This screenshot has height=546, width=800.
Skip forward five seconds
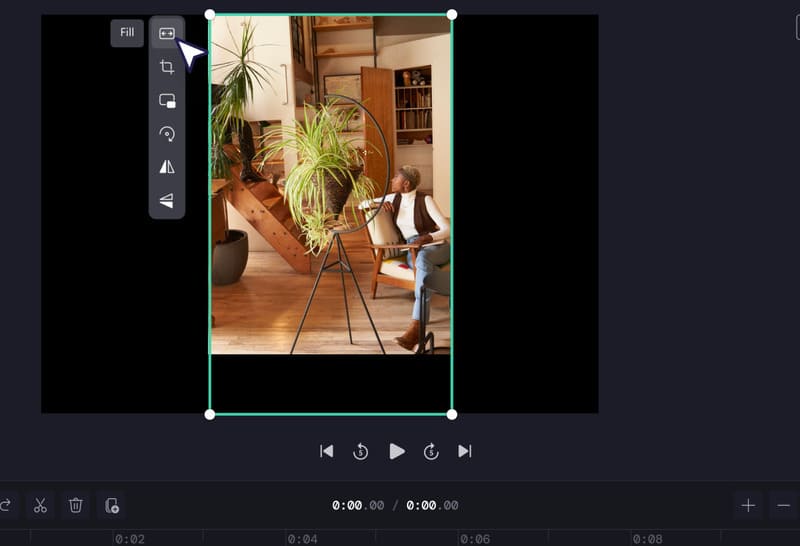(x=431, y=452)
